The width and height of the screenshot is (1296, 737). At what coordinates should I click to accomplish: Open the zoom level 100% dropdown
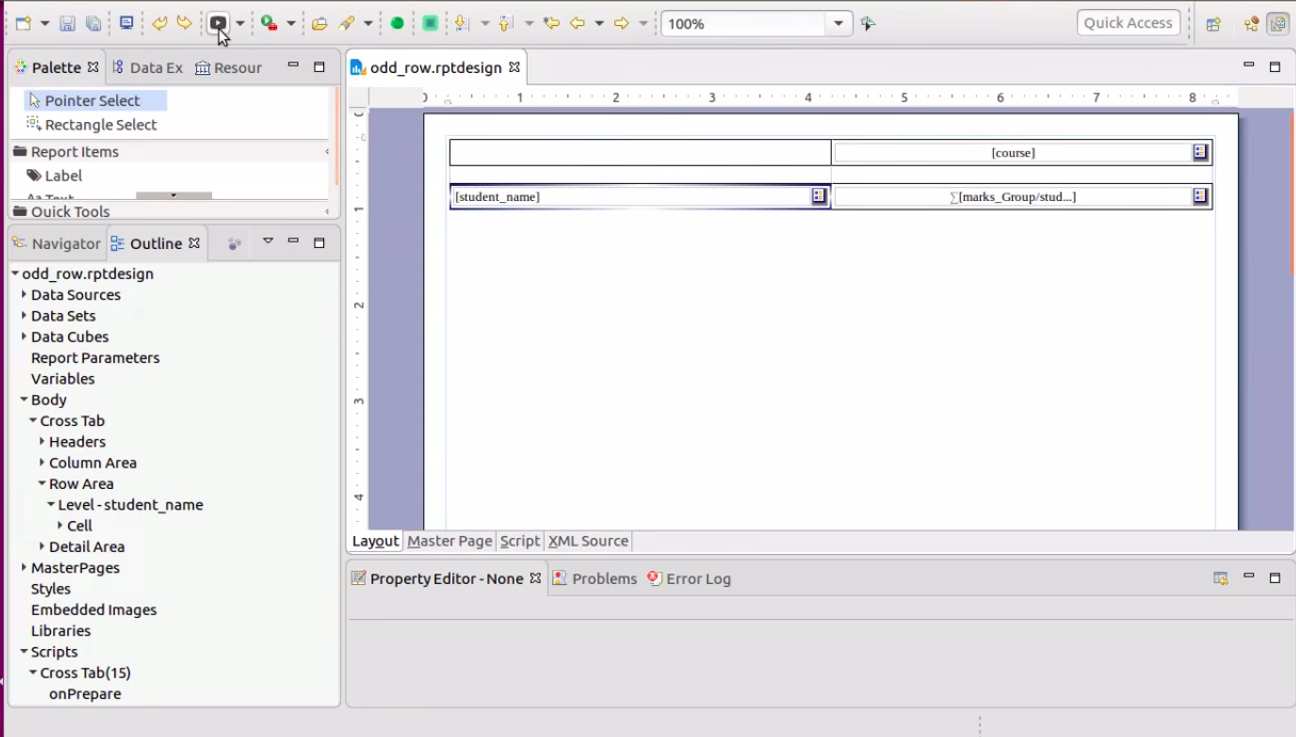839,24
